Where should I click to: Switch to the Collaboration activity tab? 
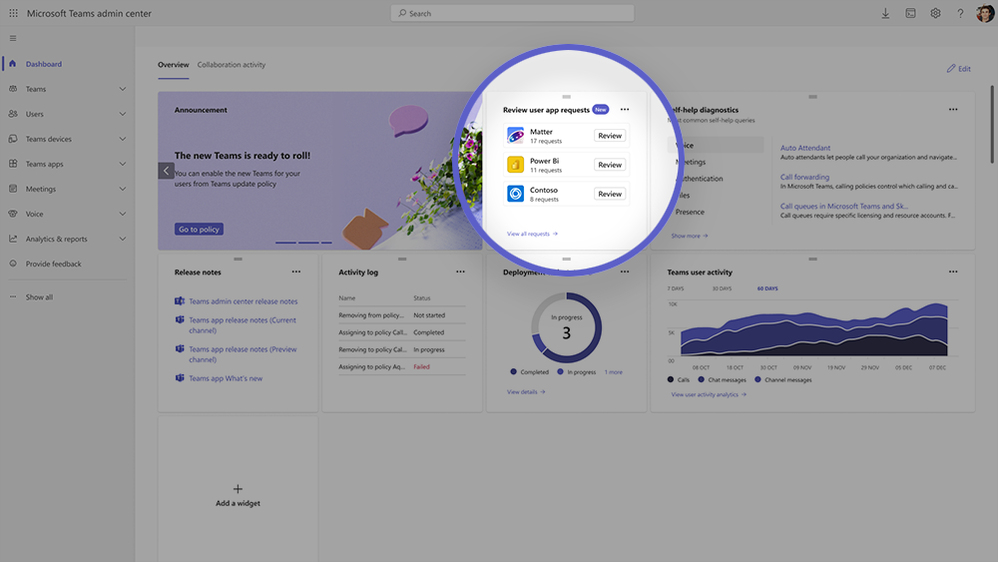(x=231, y=65)
